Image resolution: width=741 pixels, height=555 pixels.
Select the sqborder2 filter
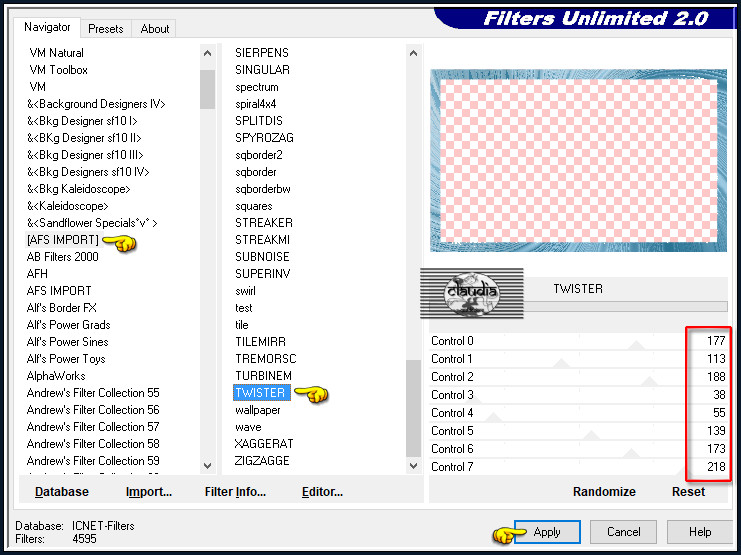(x=258, y=155)
